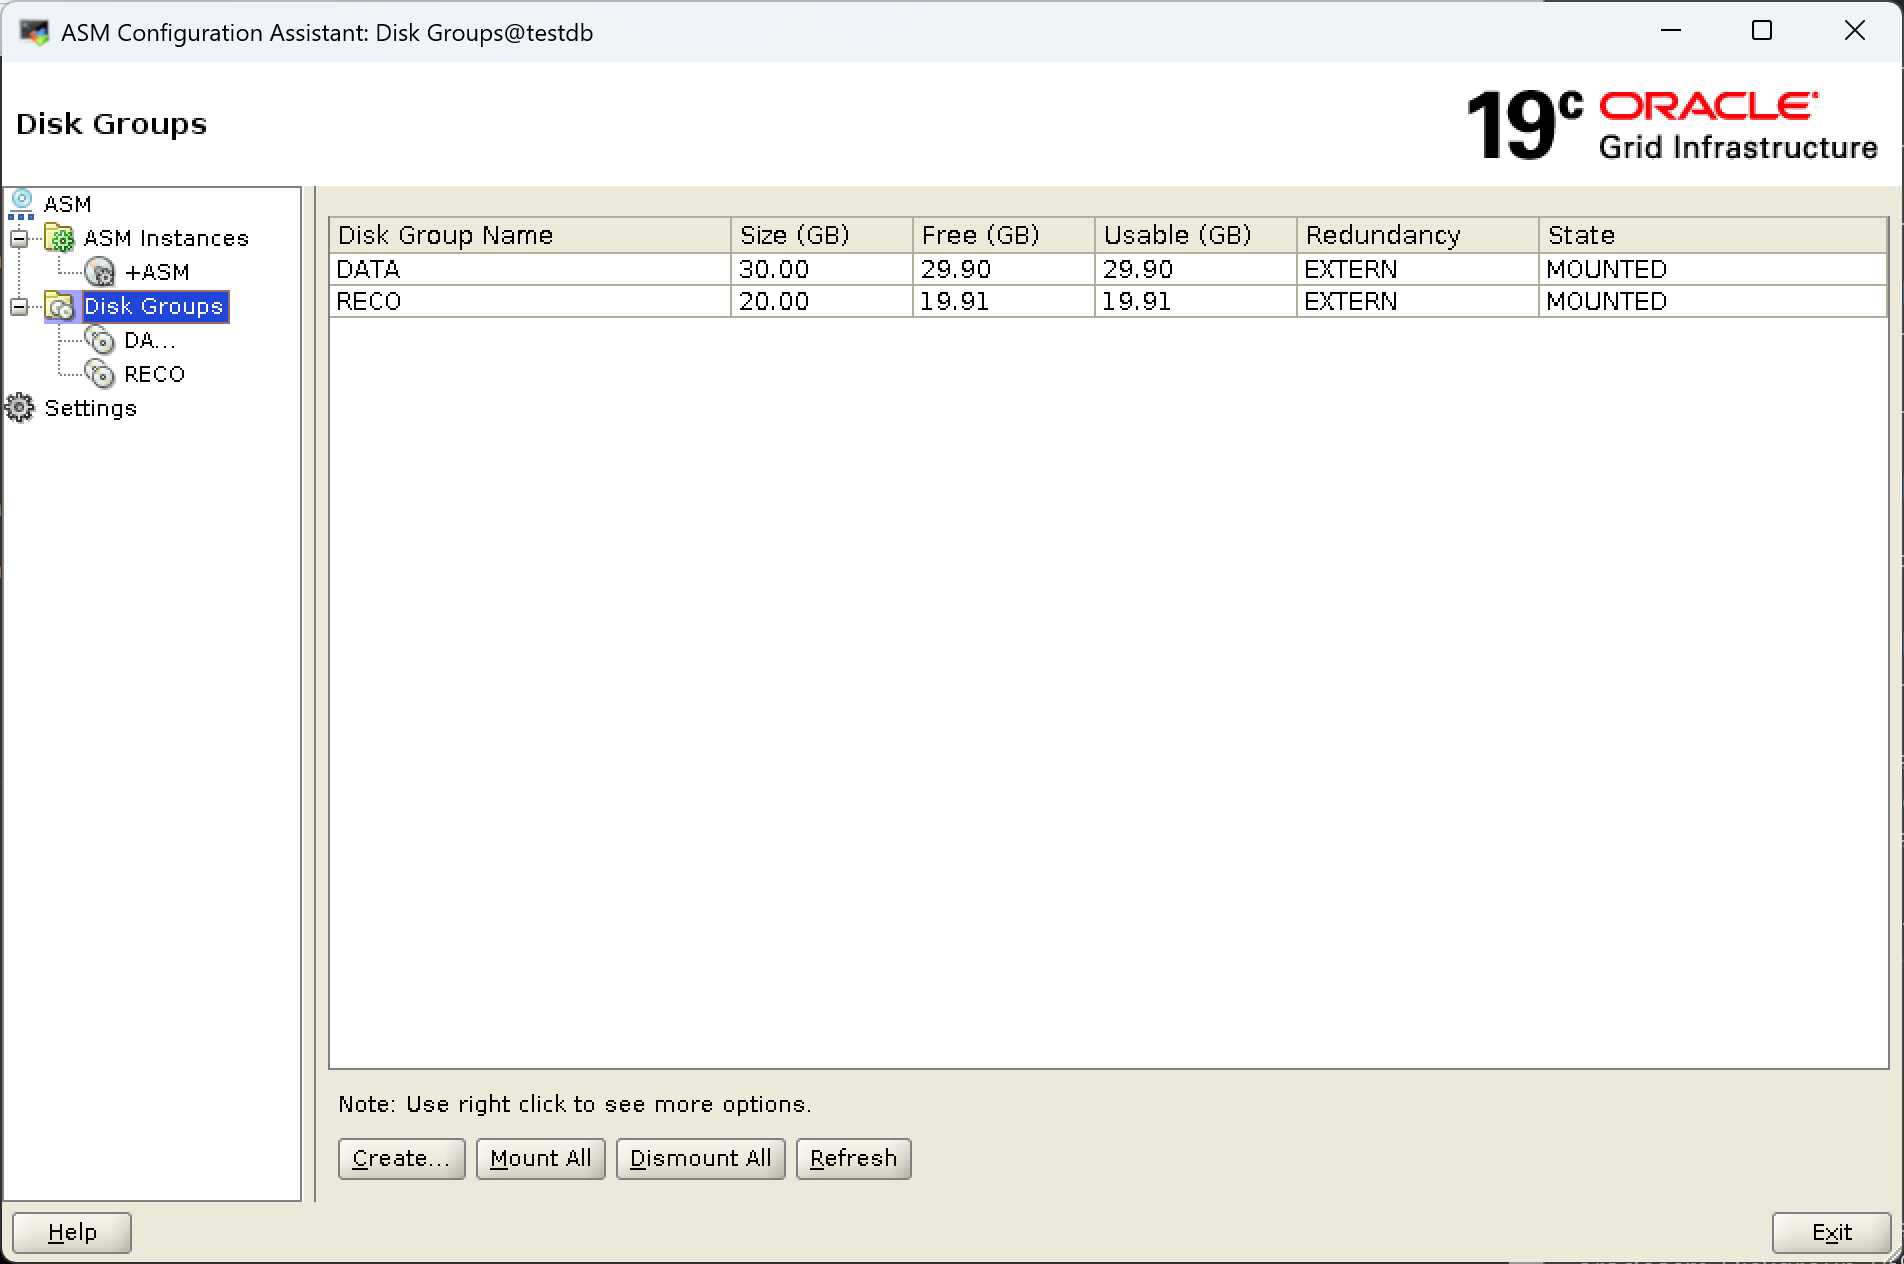This screenshot has width=1904, height=1264.
Task: Click the +ASM instance icon
Action: [100, 272]
